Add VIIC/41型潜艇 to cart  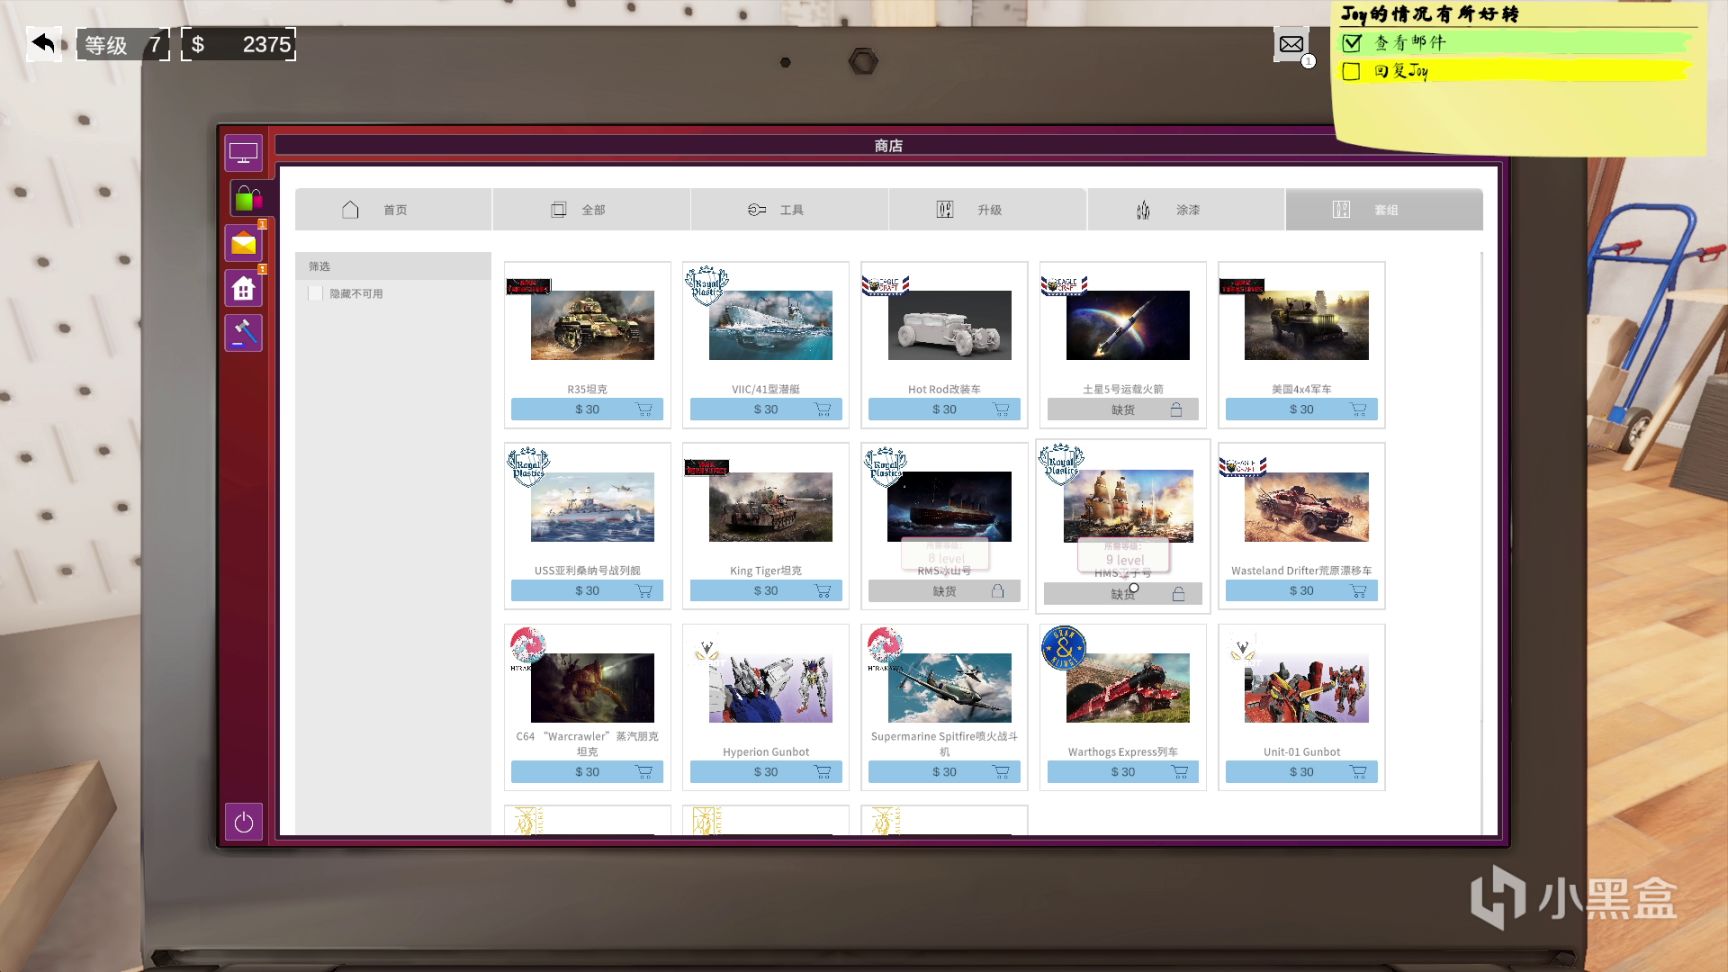pyautogui.click(x=823, y=410)
